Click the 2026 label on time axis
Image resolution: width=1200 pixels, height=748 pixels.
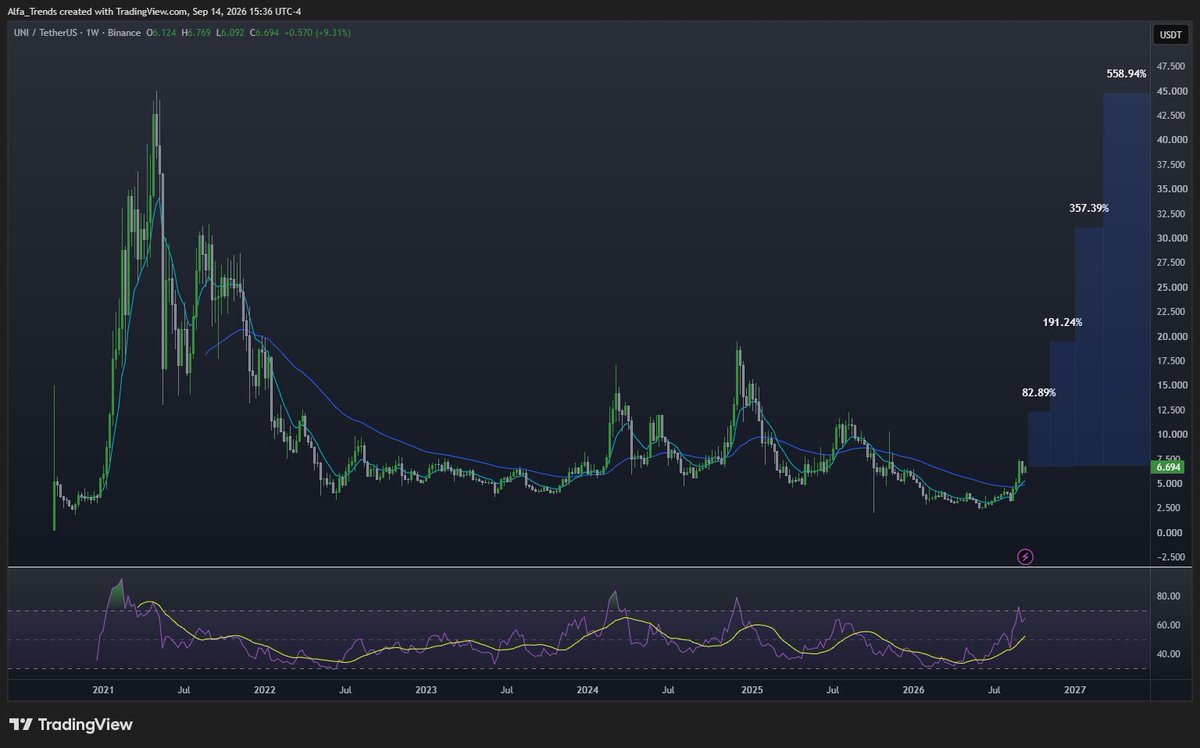click(x=913, y=690)
